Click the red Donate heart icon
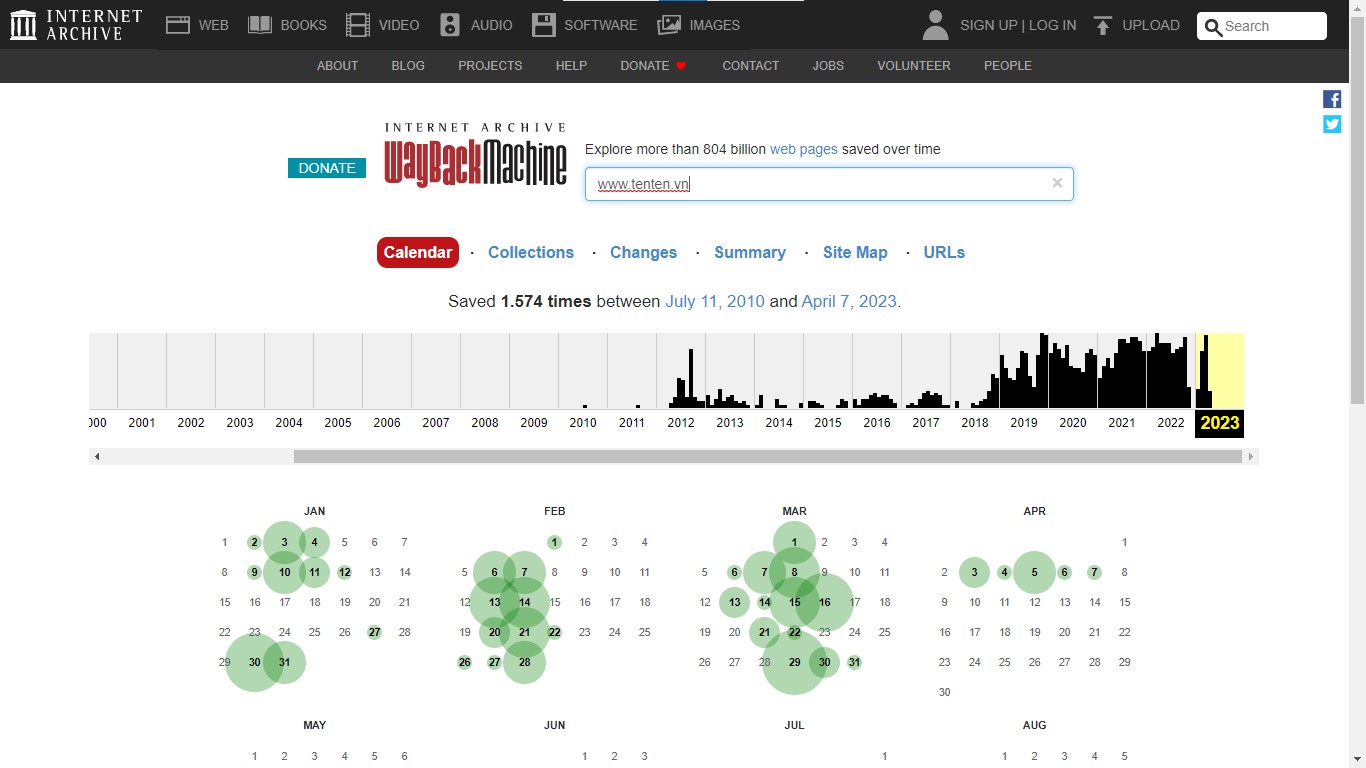This screenshot has width=1366, height=768. (x=681, y=66)
